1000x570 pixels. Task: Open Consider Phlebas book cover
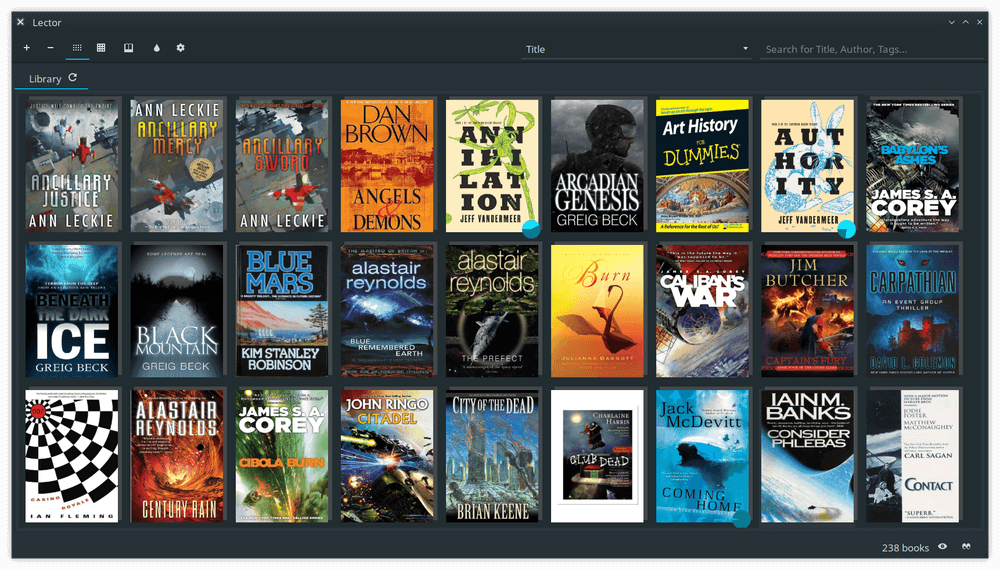click(x=807, y=457)
